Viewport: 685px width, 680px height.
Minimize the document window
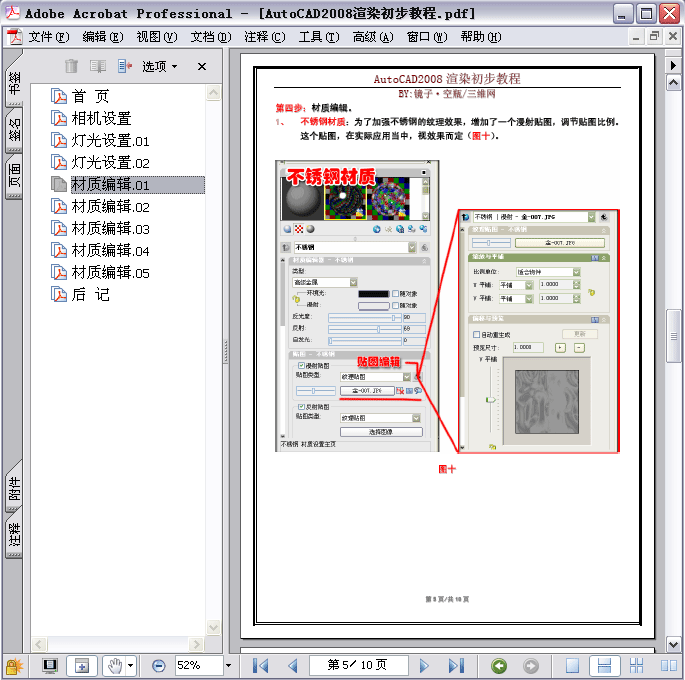point(636,37)
